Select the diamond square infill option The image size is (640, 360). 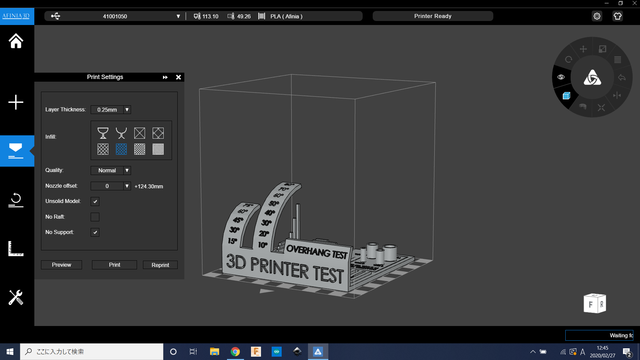pyautogui.click(x=158, y=133)
